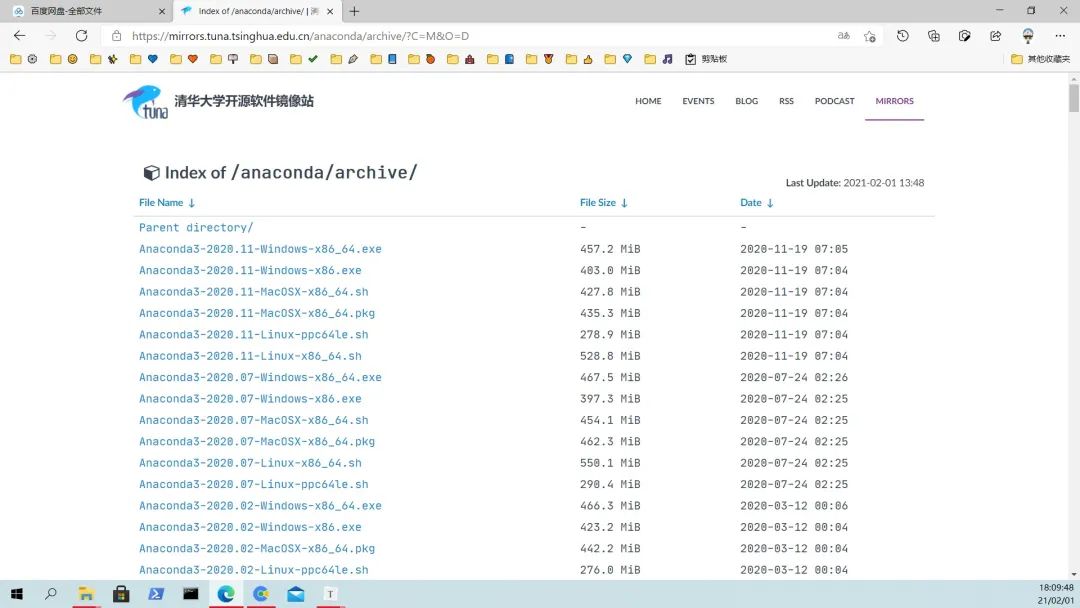Open the black terminal window taskbar icon
This screenshot has height=608, width=1080.
[191, 594]
